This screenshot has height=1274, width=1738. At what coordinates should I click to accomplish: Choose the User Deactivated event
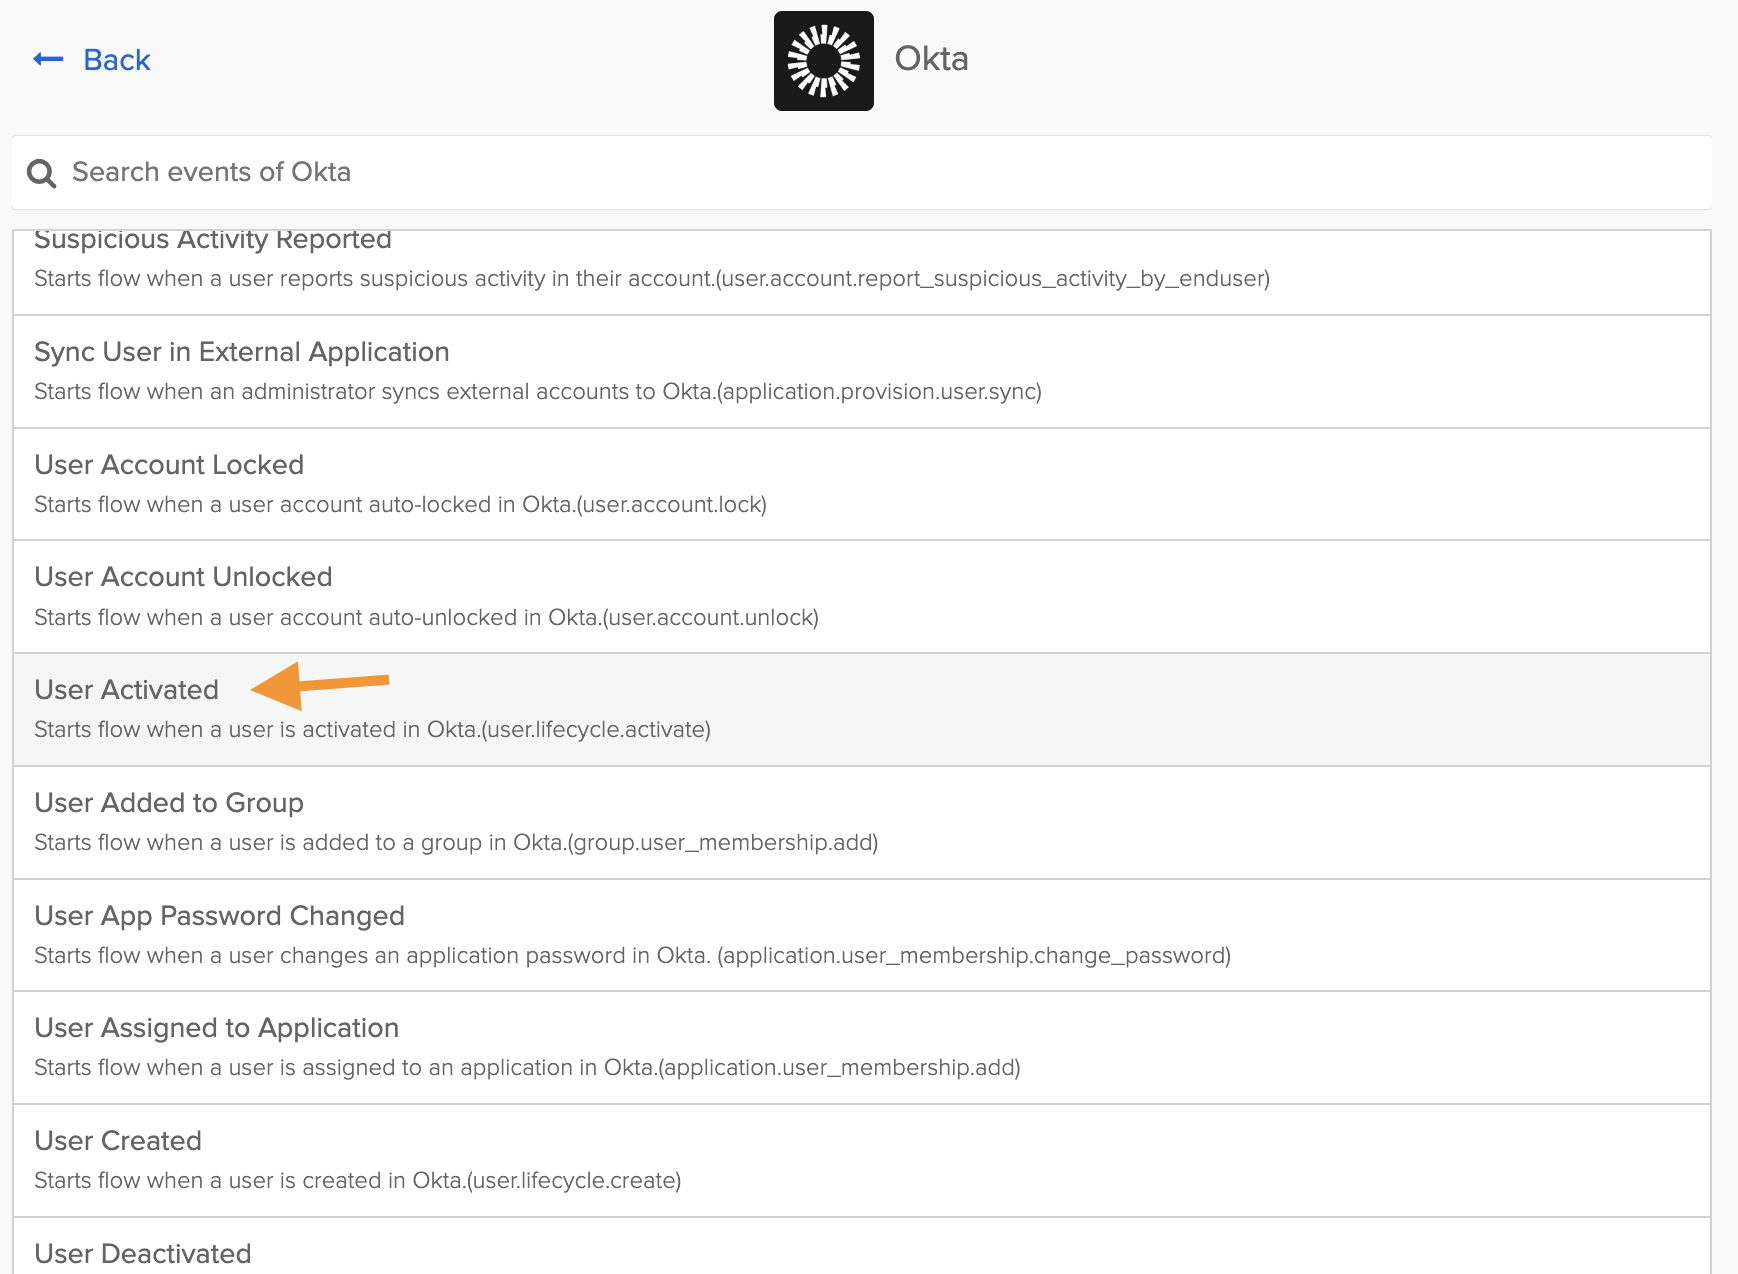click(143, 1253)
